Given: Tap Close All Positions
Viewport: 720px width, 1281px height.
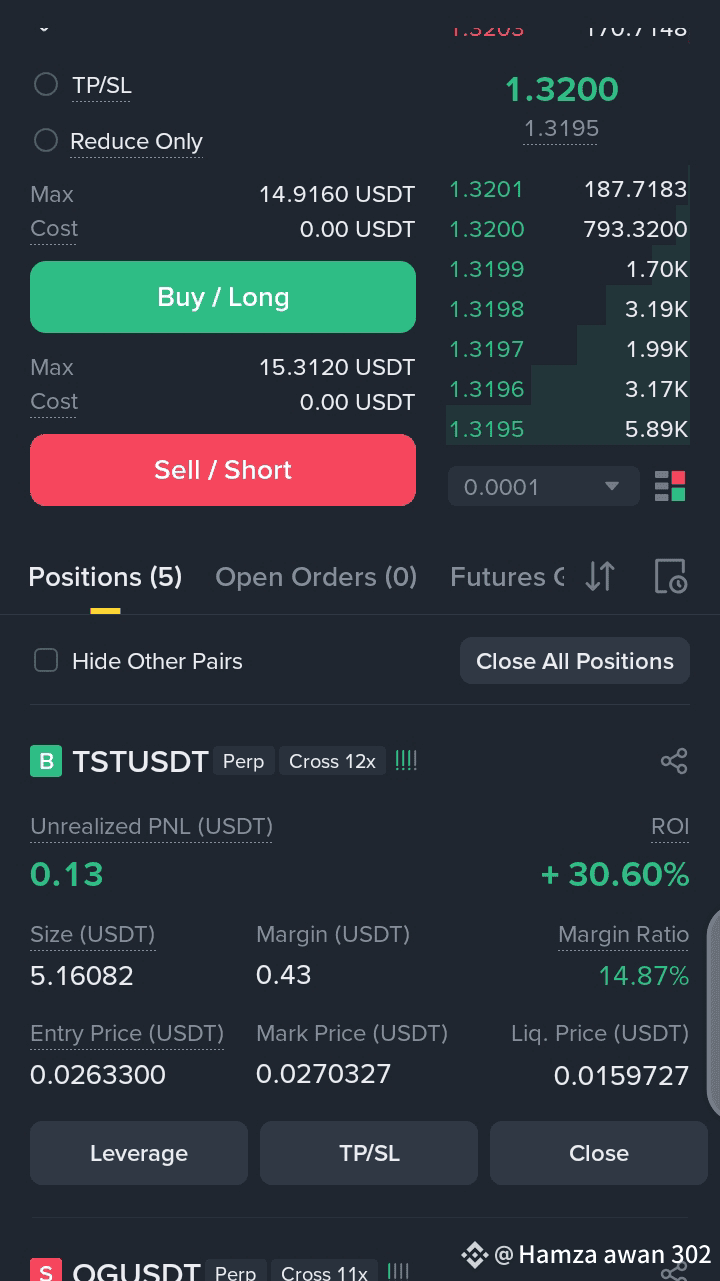Looking at the screenshot, I should pos(575,661).
